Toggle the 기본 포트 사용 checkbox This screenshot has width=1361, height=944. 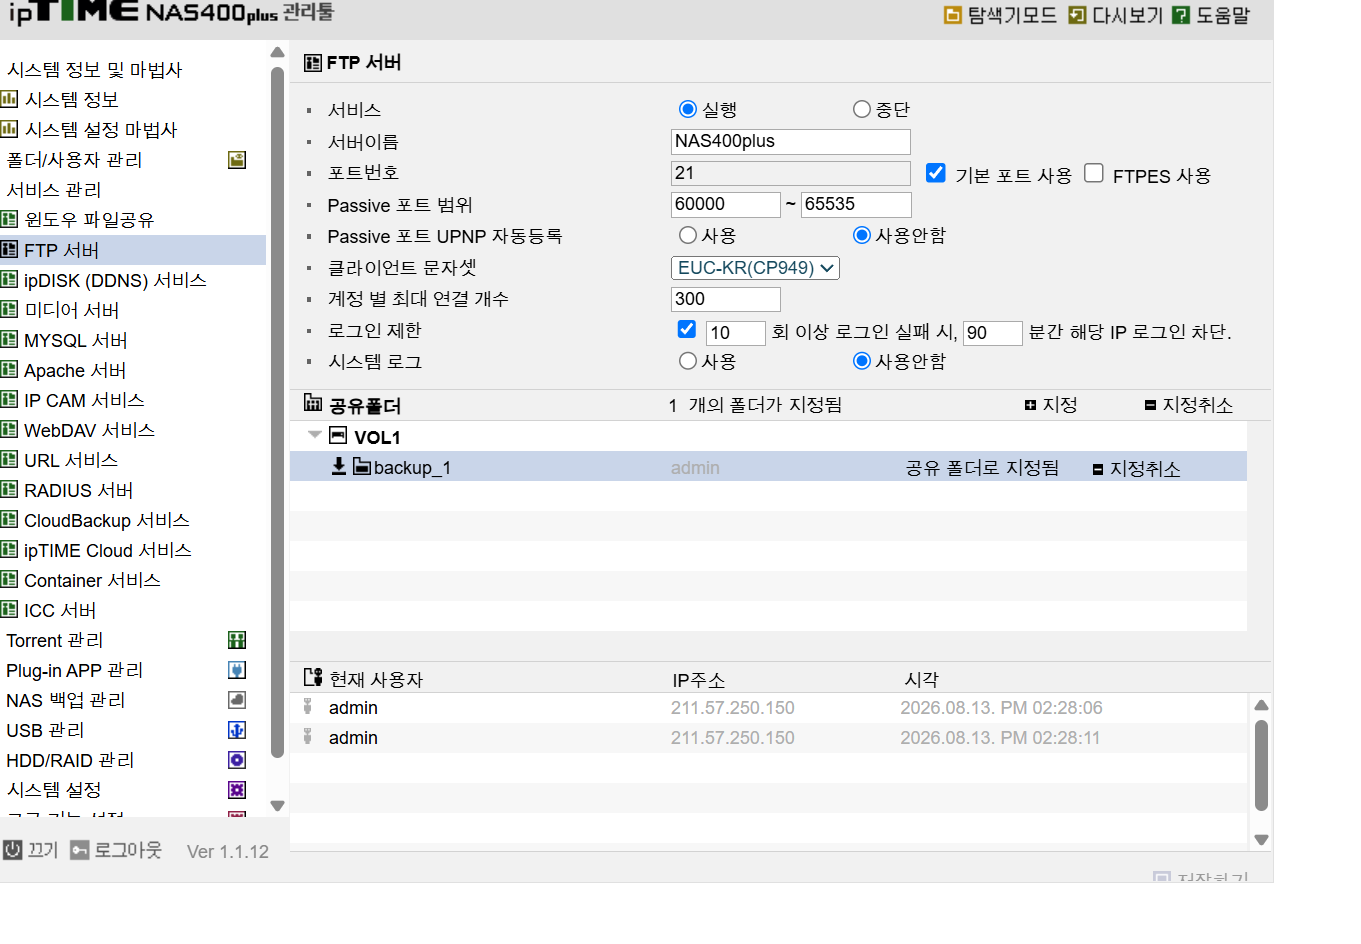[936, 173]
